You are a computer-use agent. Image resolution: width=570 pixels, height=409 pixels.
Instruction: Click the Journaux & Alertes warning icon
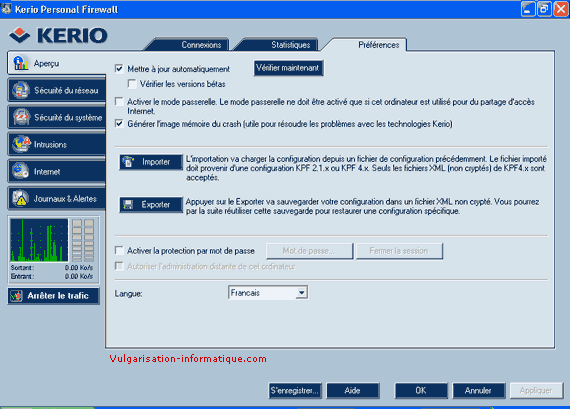[21, 199]
